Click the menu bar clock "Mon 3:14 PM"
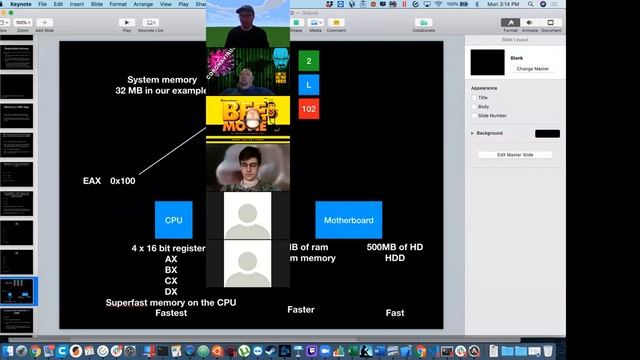 click(x=503, y=4)
